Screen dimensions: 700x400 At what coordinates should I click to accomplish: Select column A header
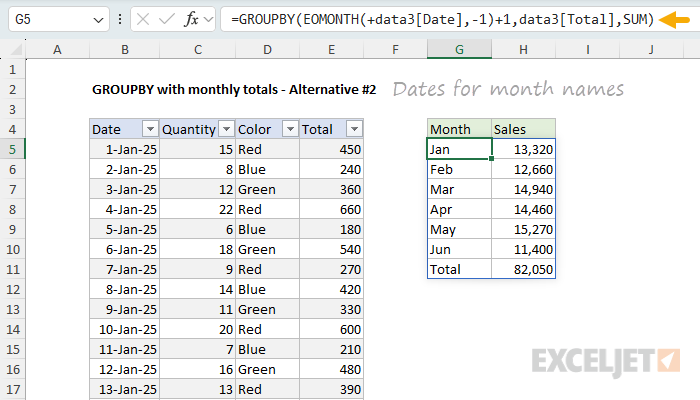57,50
